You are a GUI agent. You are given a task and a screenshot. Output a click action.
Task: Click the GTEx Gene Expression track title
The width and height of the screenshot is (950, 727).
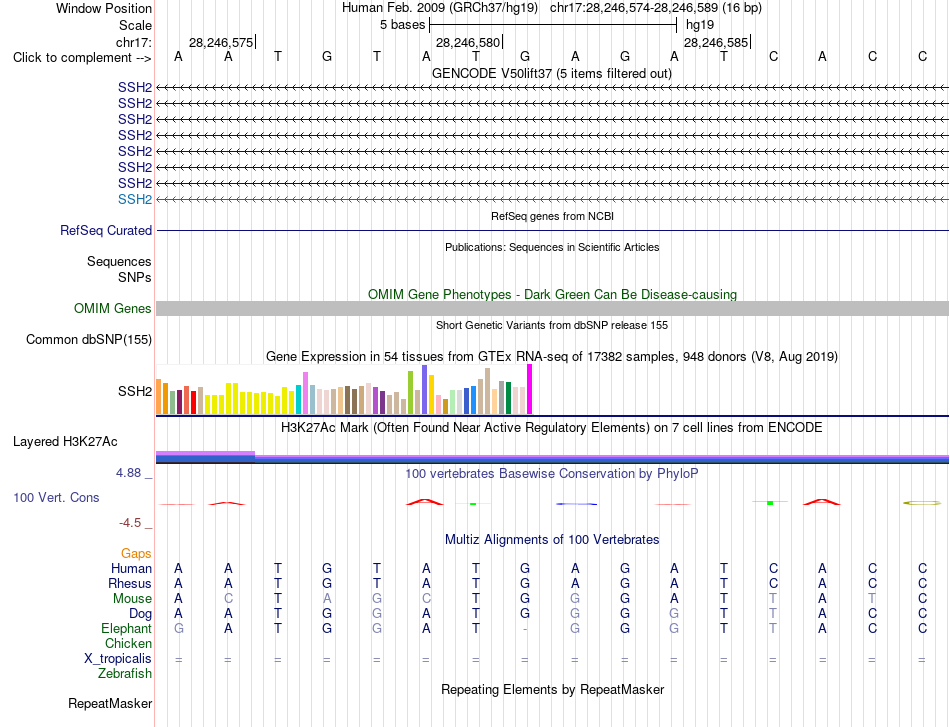[x=551, y=356]
